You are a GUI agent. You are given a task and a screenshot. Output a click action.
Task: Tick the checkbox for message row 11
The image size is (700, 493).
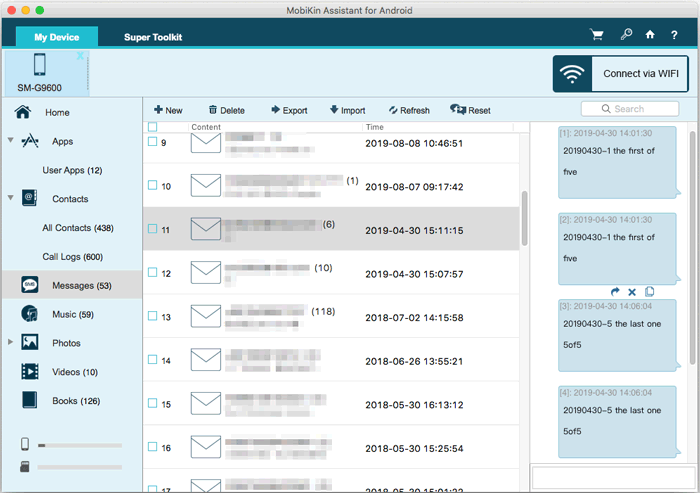click(152, 229)
